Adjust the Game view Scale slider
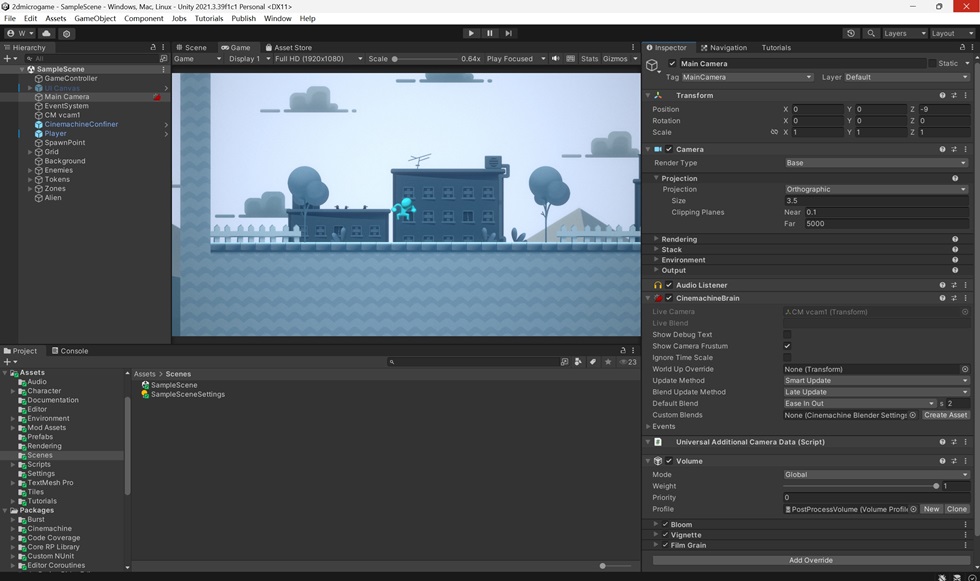 pyautogui.click(x=425, y=59)
